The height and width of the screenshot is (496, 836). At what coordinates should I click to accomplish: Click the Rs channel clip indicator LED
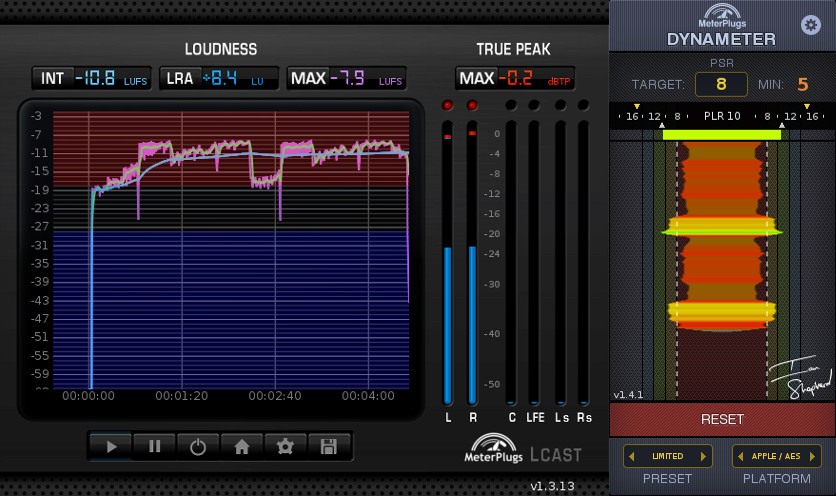pos(583,105)
